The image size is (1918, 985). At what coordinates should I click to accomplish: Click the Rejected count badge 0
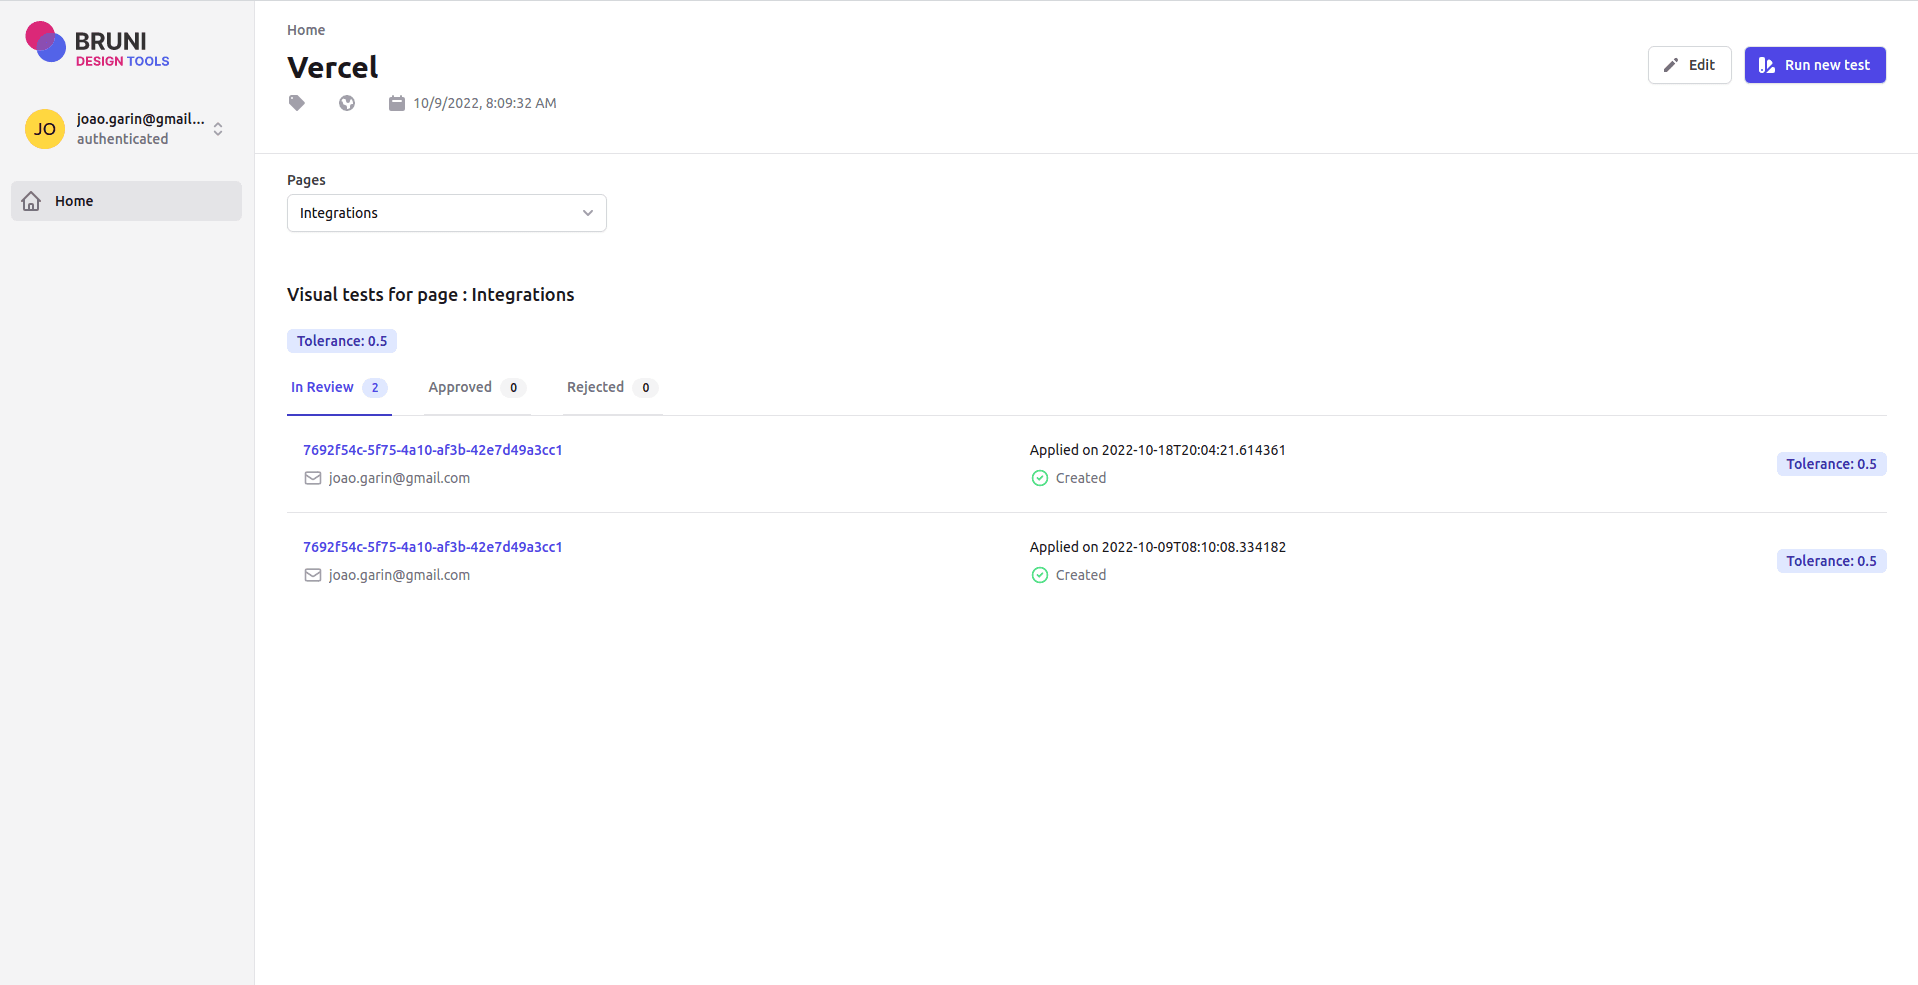click(x=646, y=388)
